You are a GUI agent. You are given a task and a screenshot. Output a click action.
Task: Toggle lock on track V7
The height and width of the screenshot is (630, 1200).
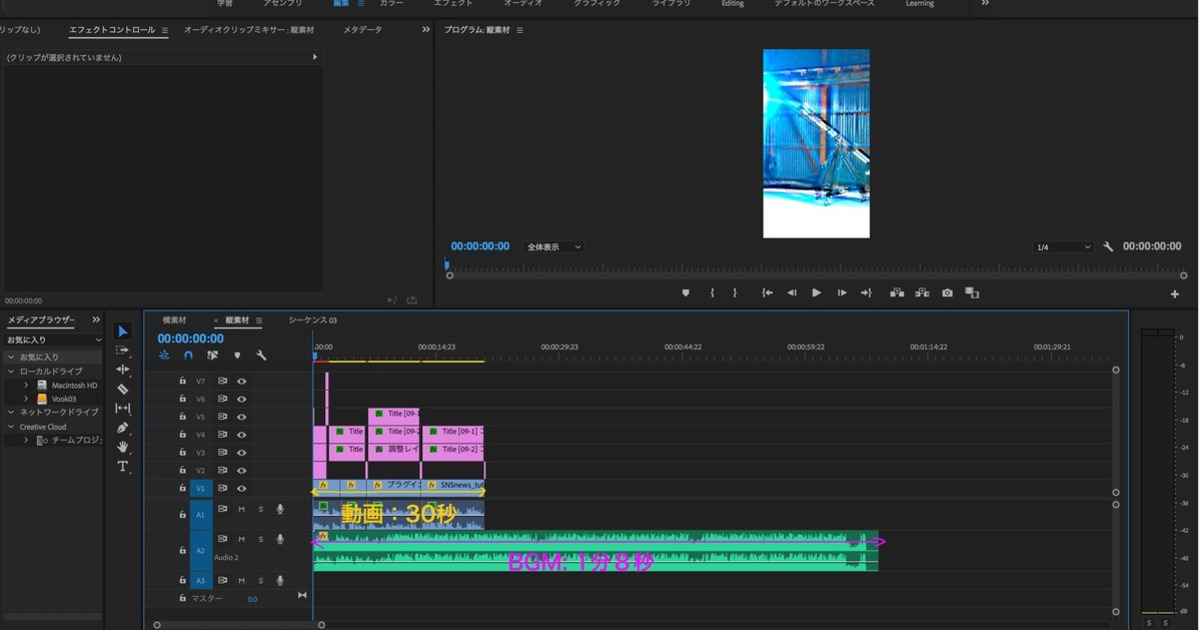tap(182, 381)
